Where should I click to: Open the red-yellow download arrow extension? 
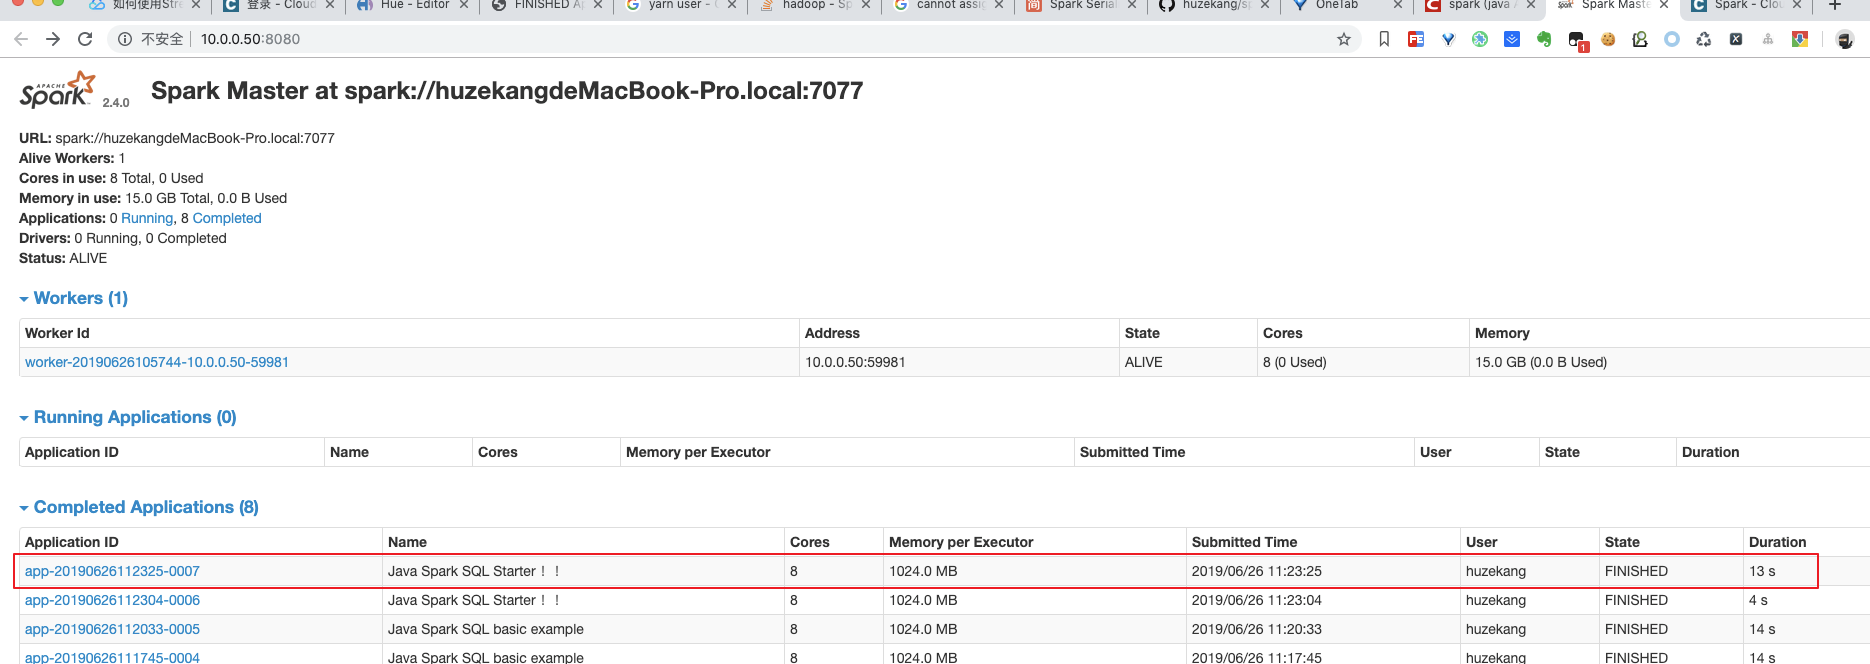tap(1800, 39)
